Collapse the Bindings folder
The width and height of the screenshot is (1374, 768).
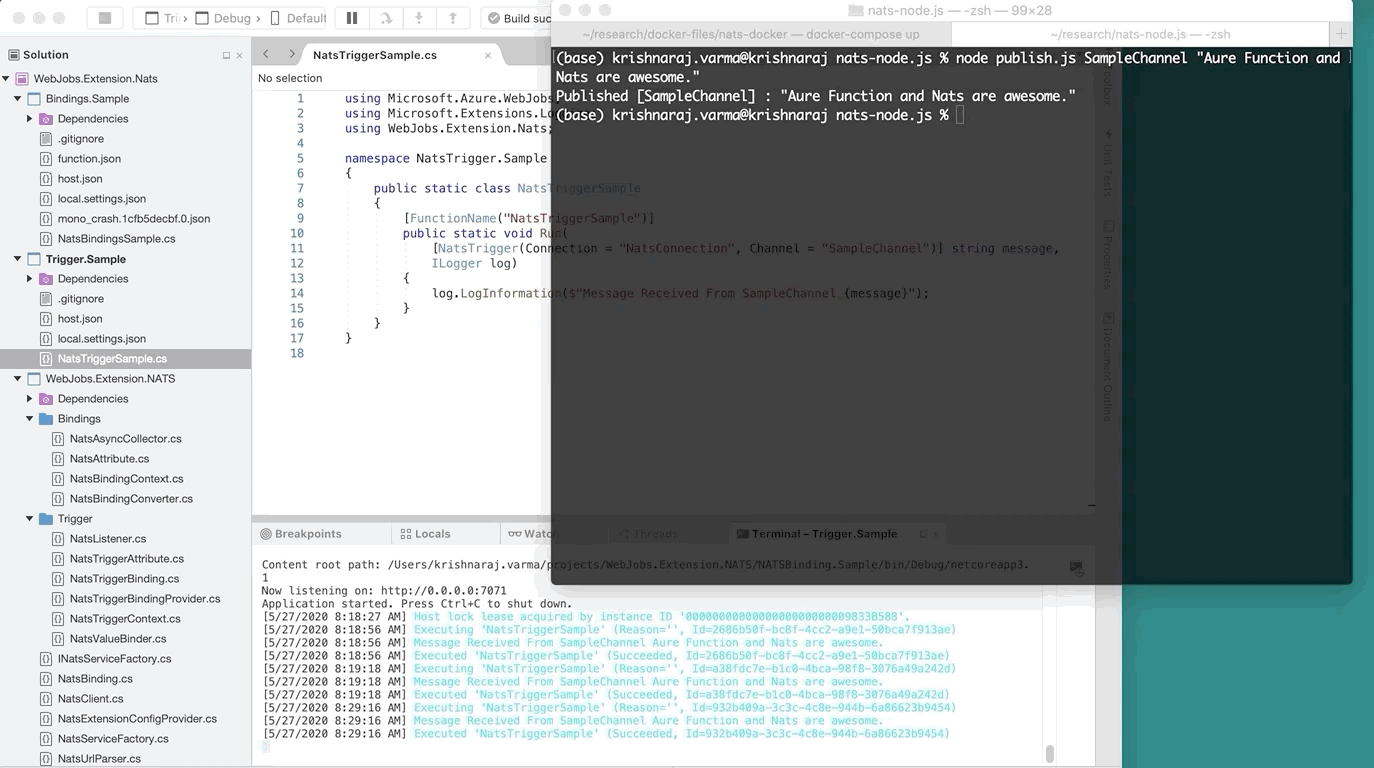coord(30,419)
